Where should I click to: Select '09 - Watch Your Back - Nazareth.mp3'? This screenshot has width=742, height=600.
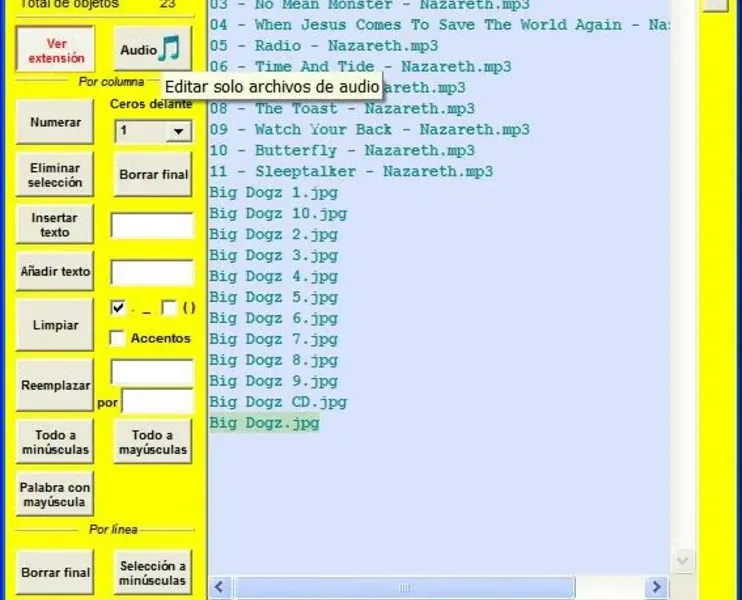tap(369, 130)
